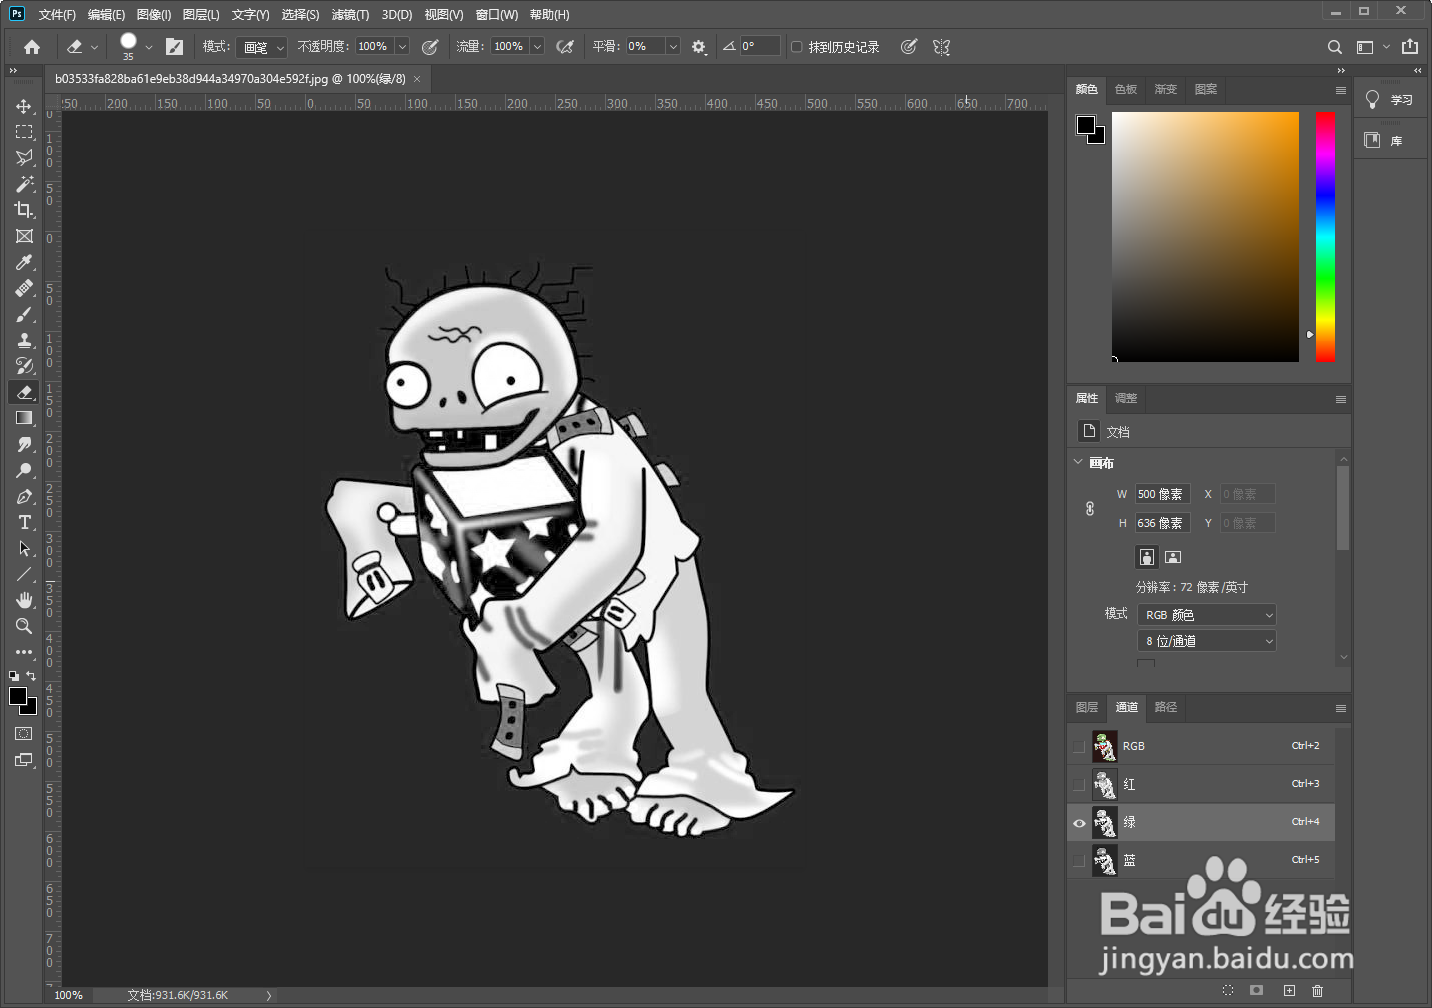Toggle pressure for size

pyautogui.click(x=908, y=47)
